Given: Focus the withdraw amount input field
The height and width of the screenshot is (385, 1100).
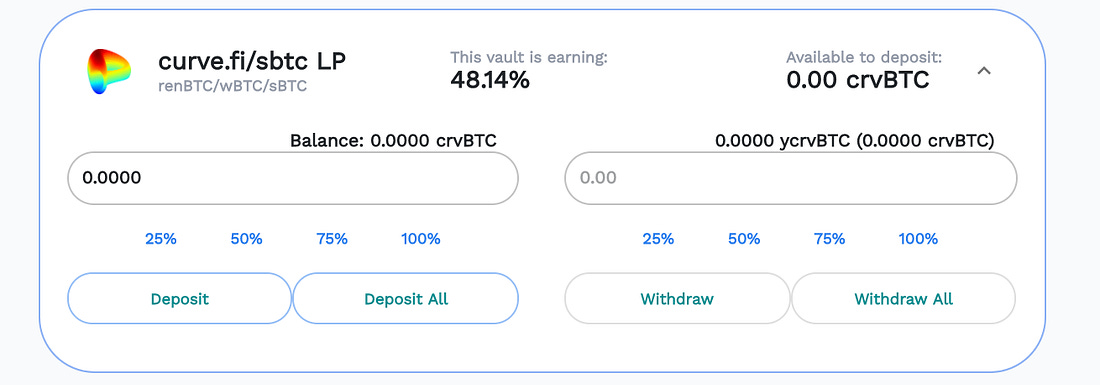Looking at the screenshot, I should (x=791, y=178).
